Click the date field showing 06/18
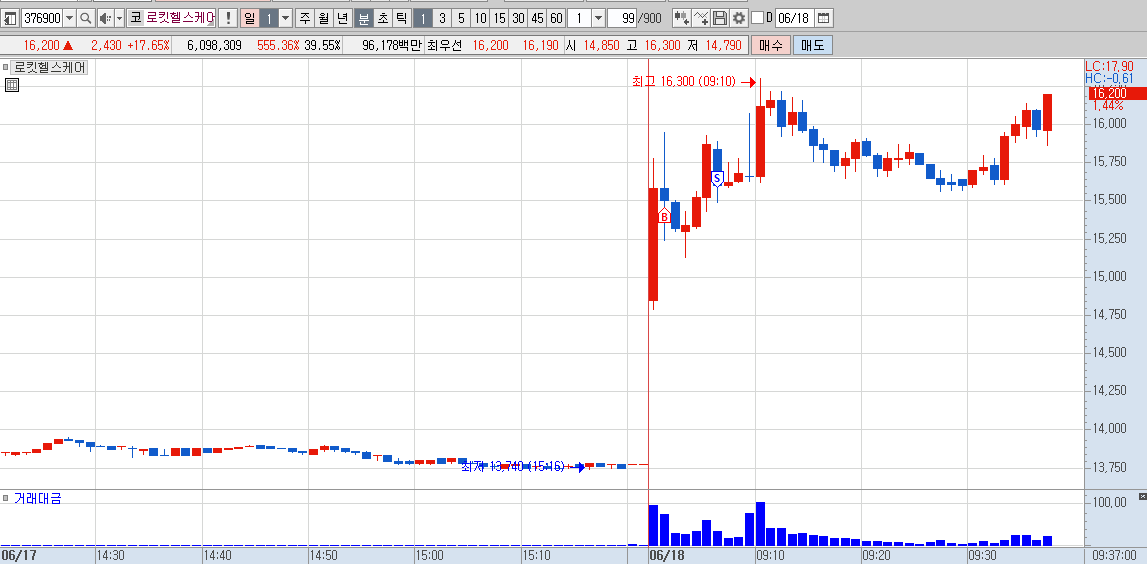The image size is (1147, 564). click(794, 18)
